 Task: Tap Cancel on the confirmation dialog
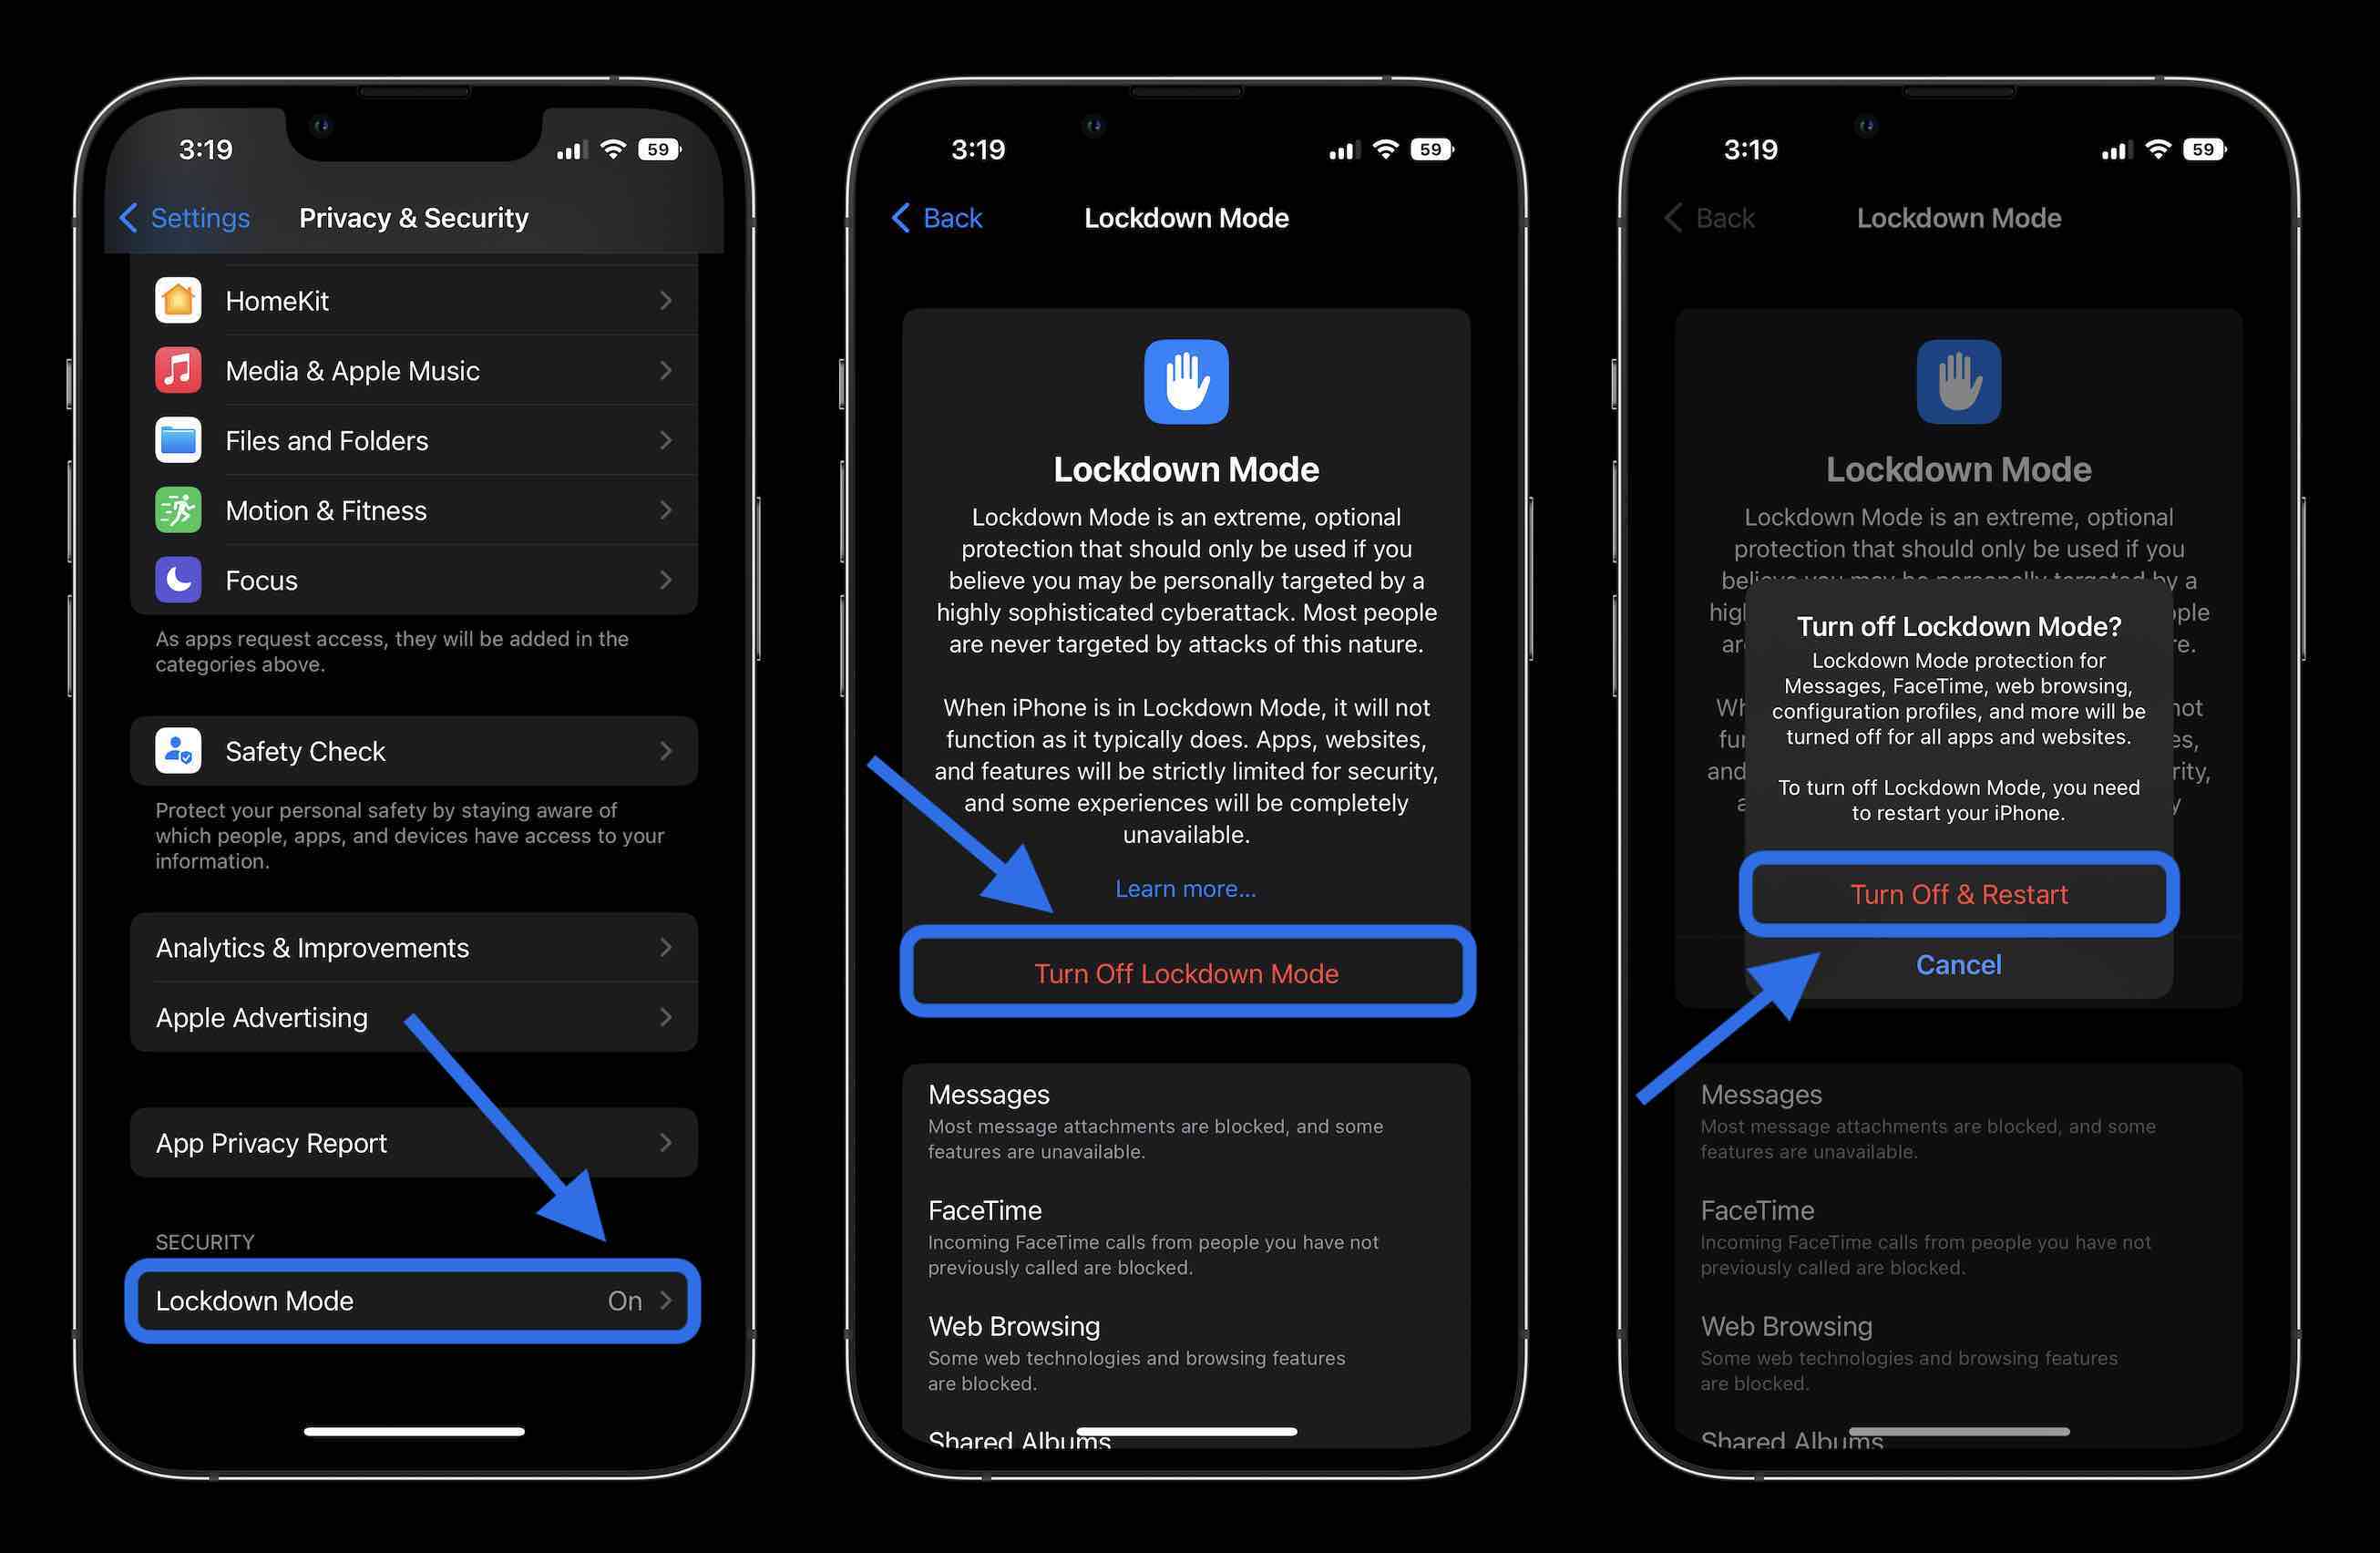1956,965
